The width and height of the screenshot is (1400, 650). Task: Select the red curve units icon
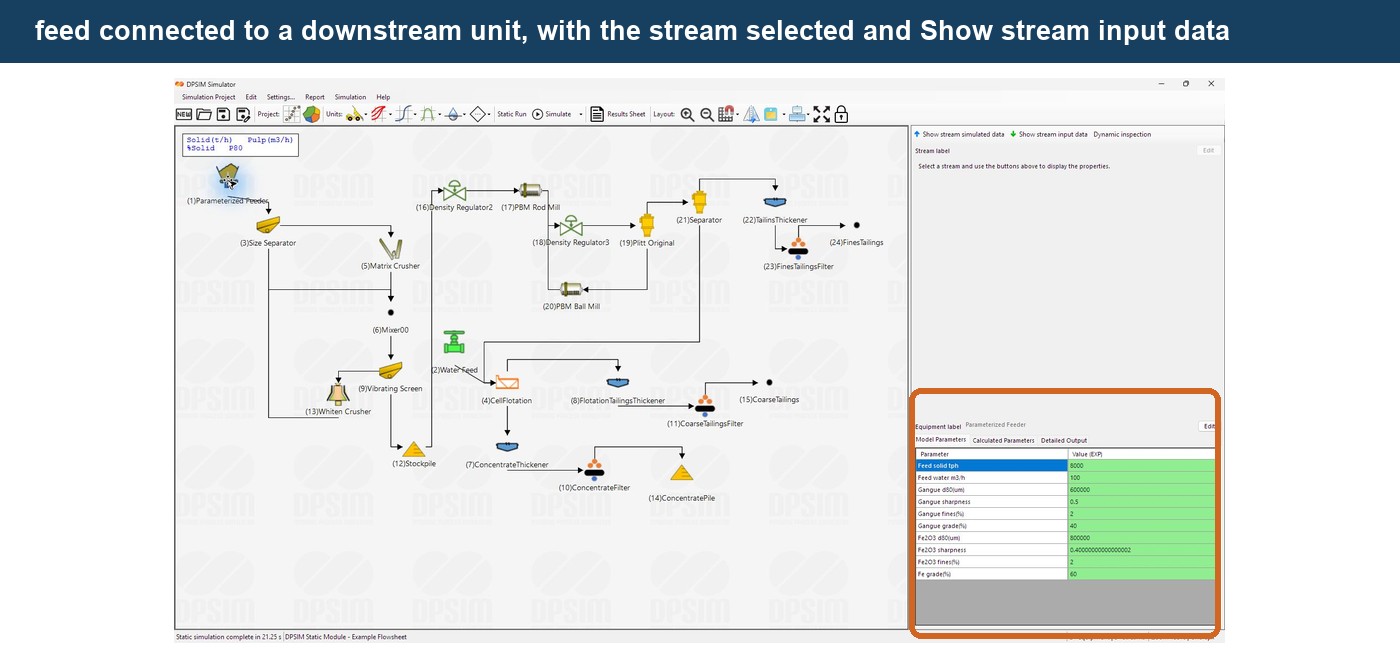point(380,114)
